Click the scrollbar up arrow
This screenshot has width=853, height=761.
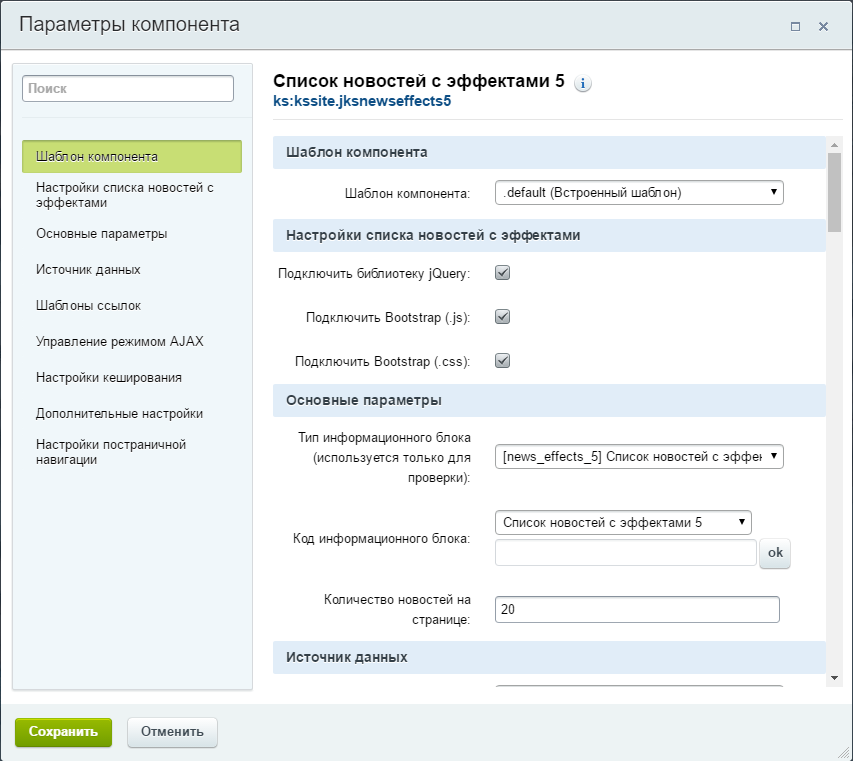[x=834, y=145]
